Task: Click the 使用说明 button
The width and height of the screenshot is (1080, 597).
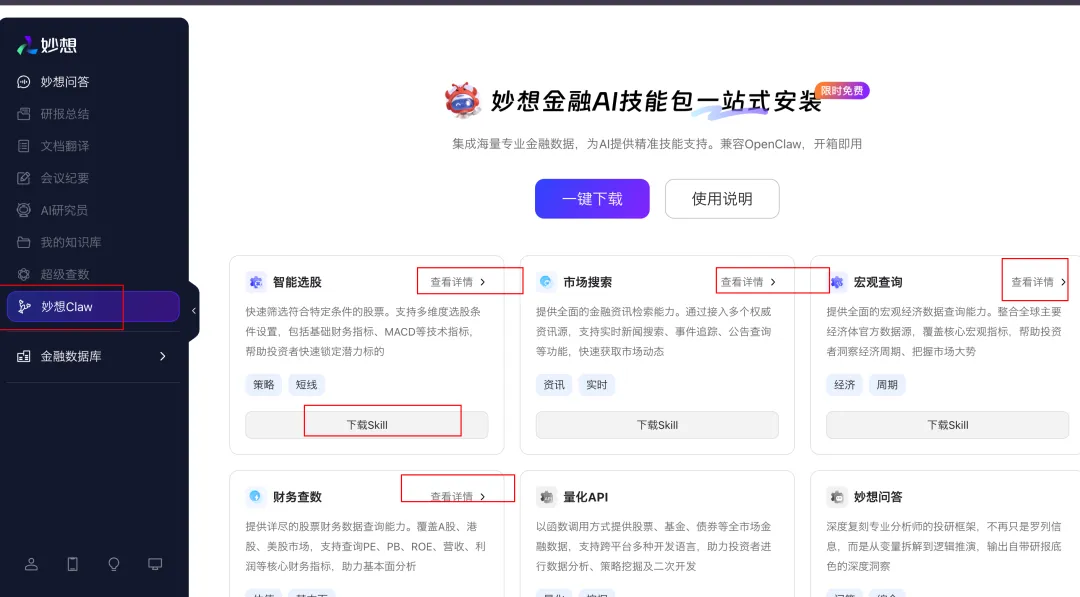Action: point(722,199)
